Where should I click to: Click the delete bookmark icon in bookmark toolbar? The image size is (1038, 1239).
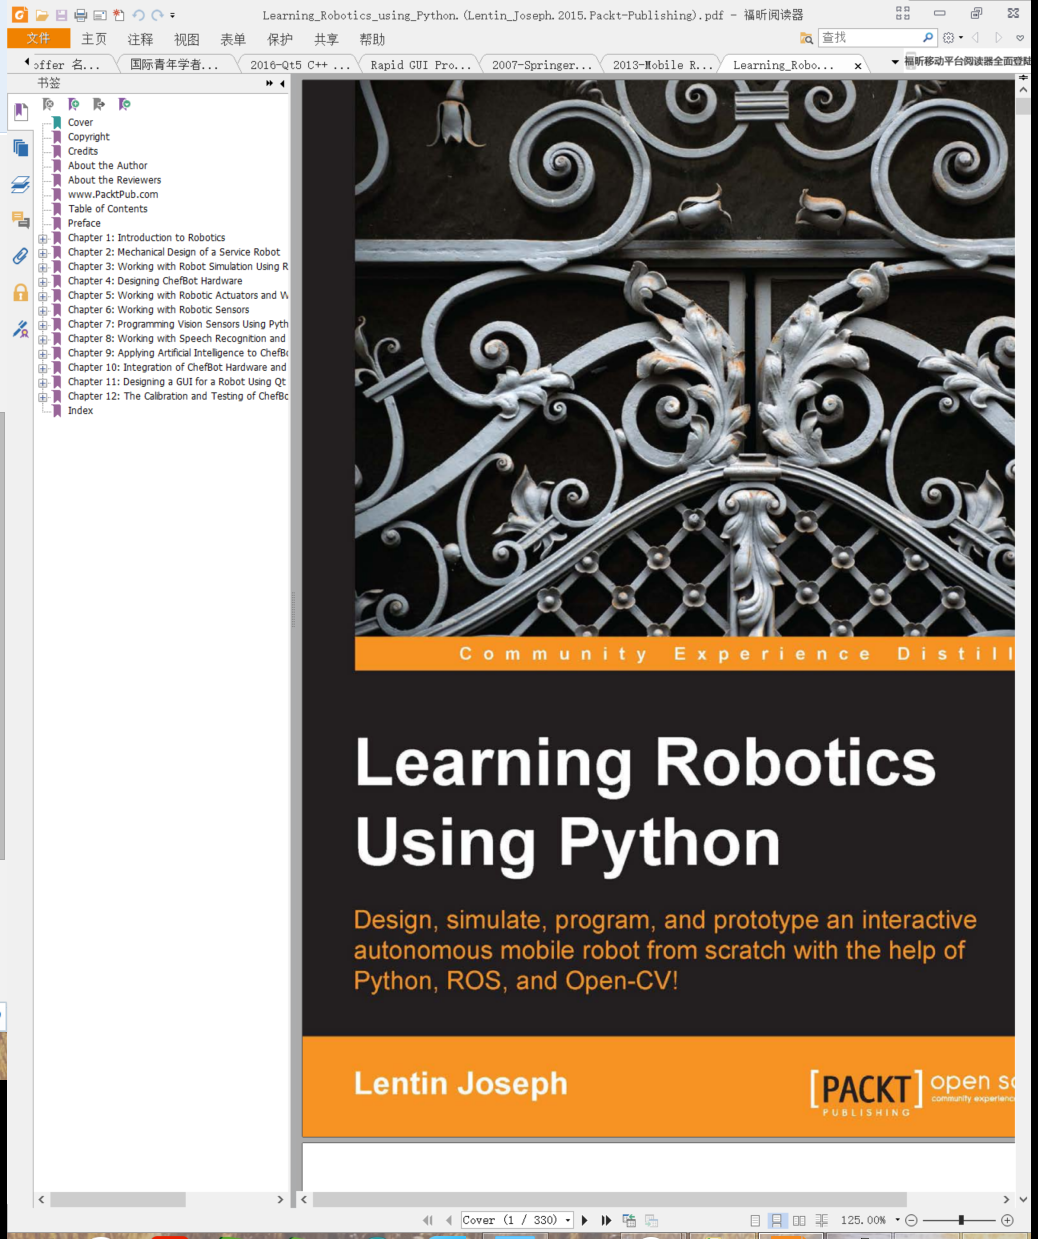(x=48, y=104)
